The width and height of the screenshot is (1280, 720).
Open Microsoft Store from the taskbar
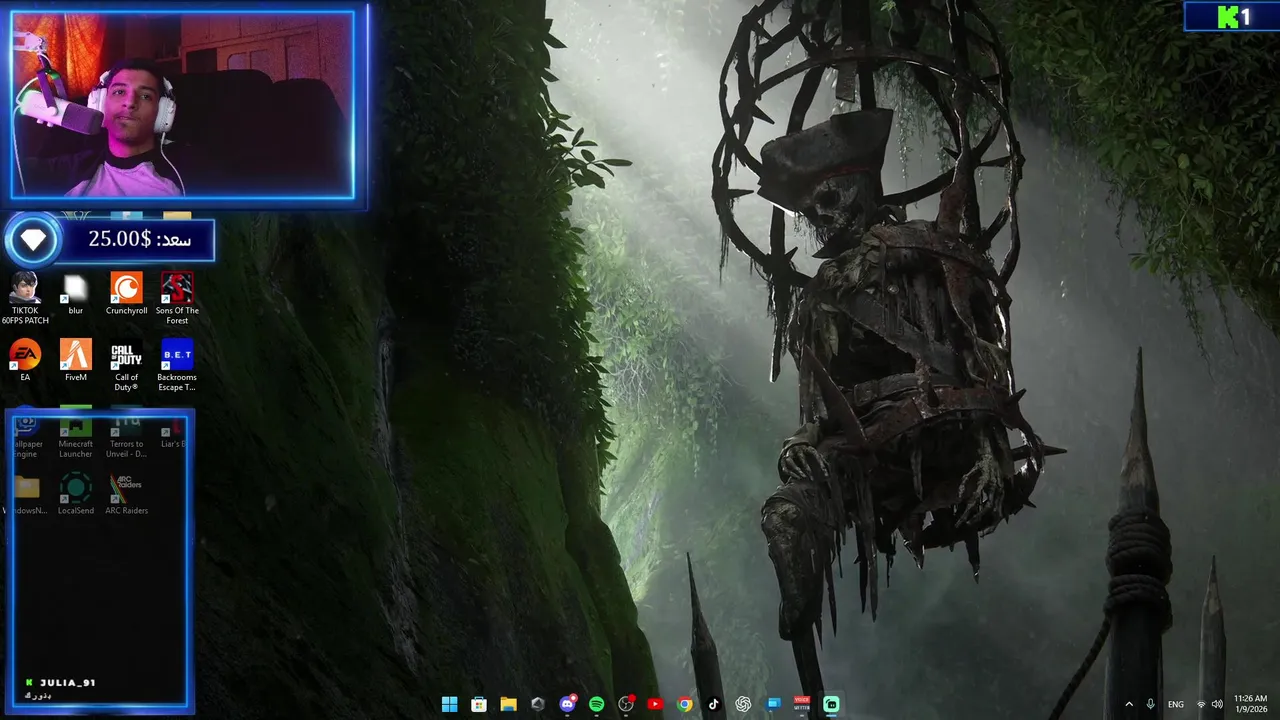click(479, 704)
